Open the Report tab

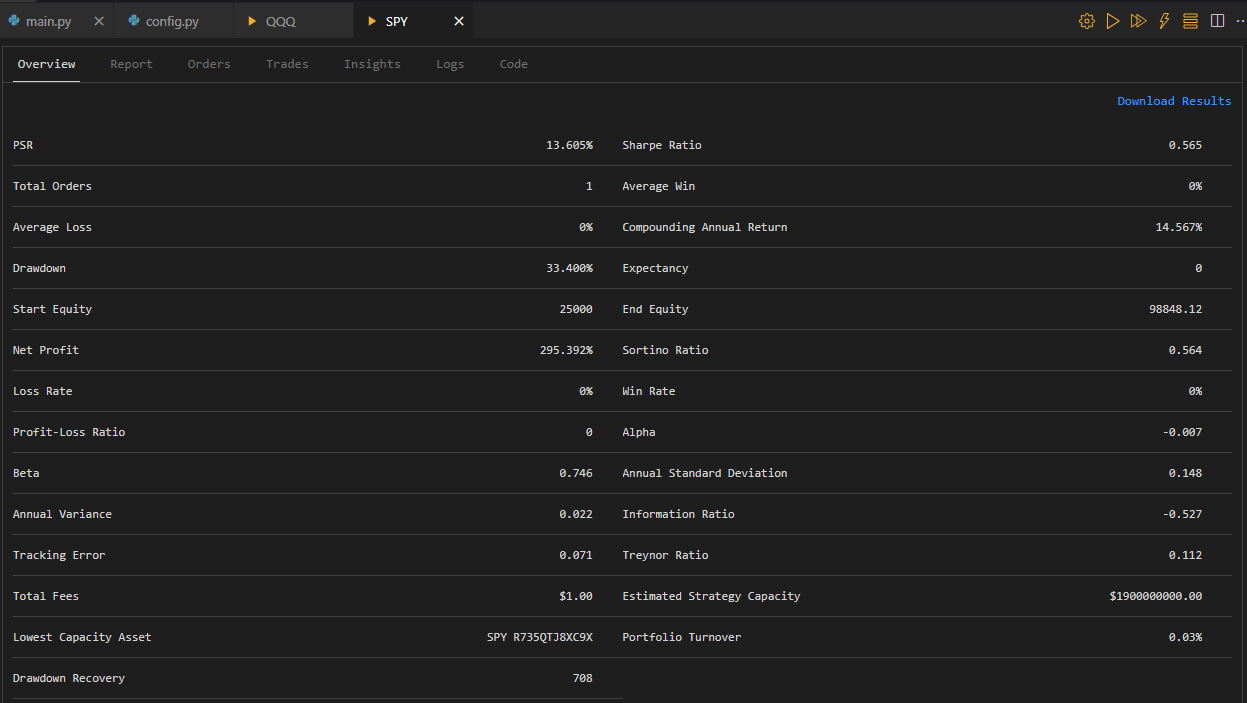click(x=131, y=64)
